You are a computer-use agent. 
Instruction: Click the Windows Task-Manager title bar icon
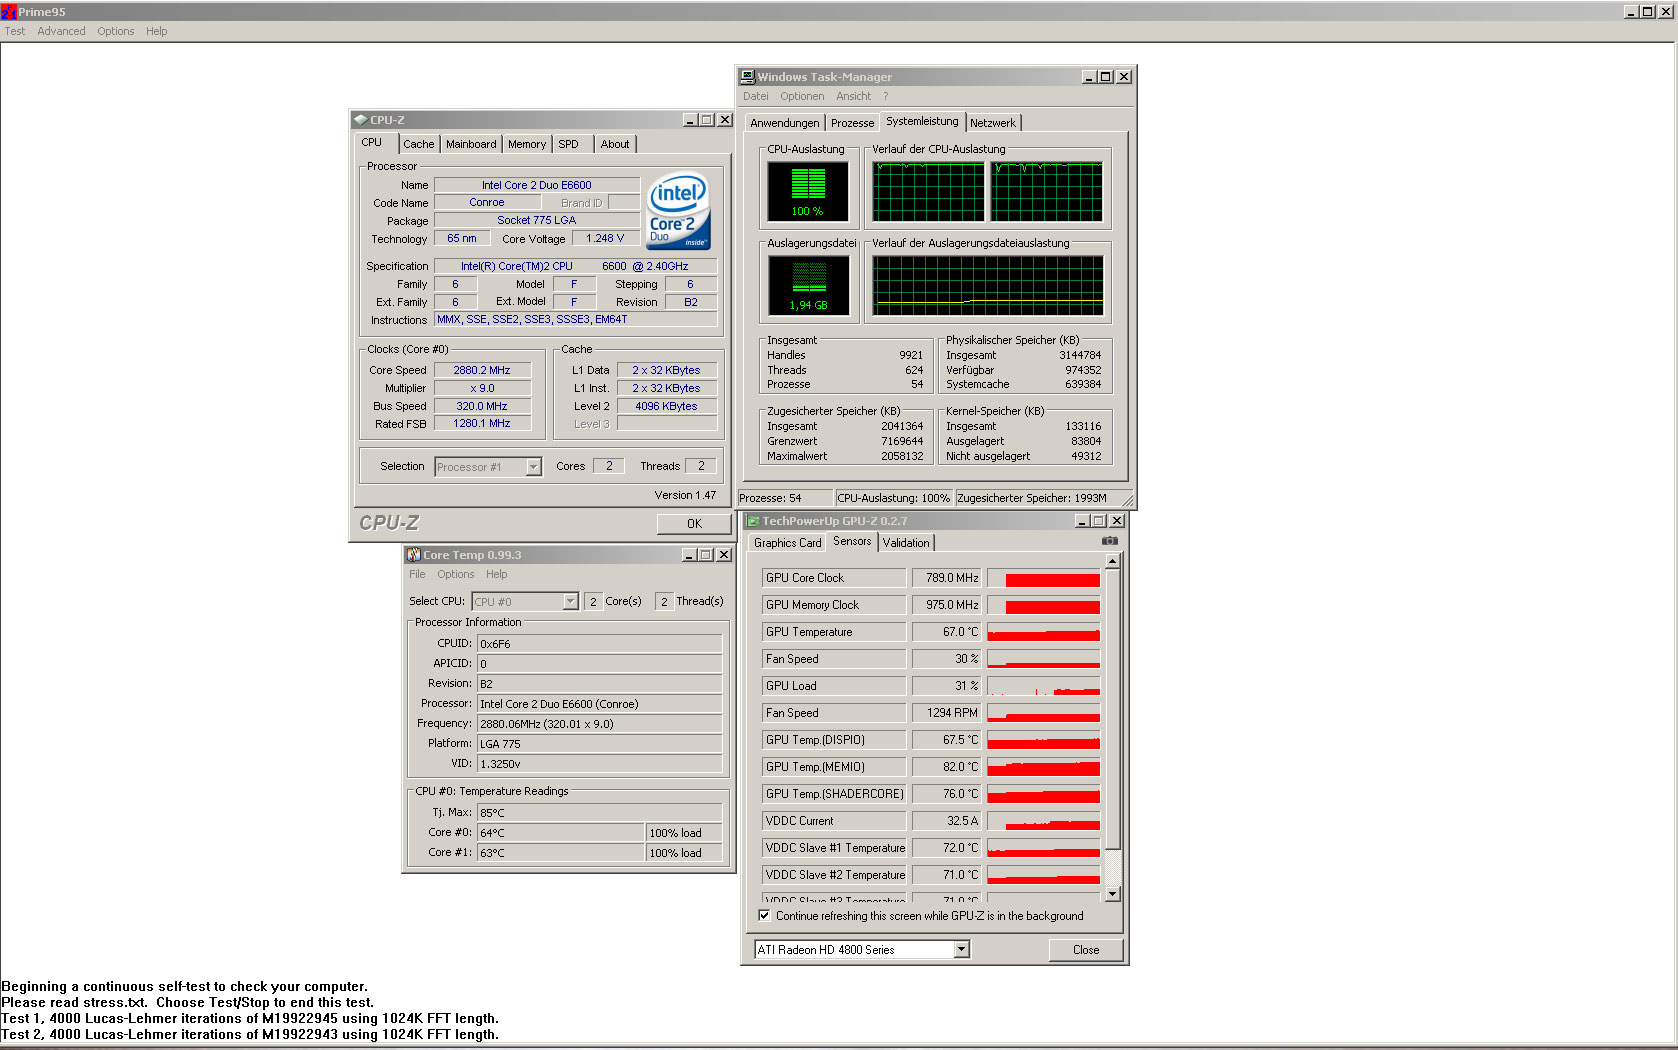pos(747,77)
